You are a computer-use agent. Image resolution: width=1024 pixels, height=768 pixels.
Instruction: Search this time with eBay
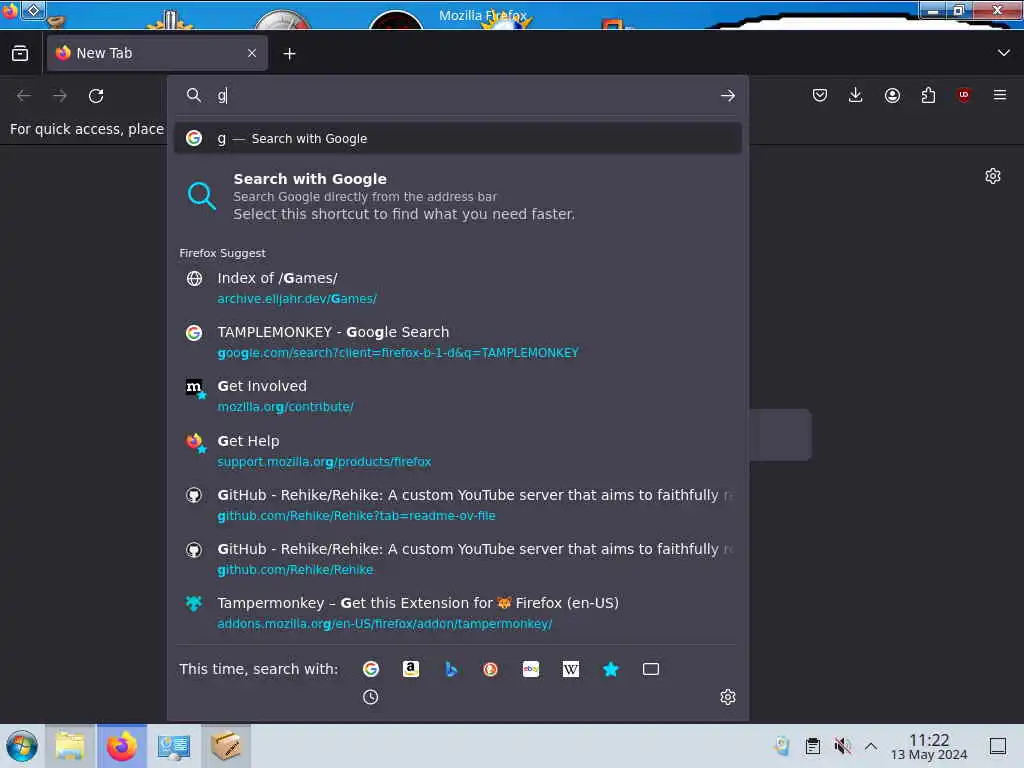[531, 669]
